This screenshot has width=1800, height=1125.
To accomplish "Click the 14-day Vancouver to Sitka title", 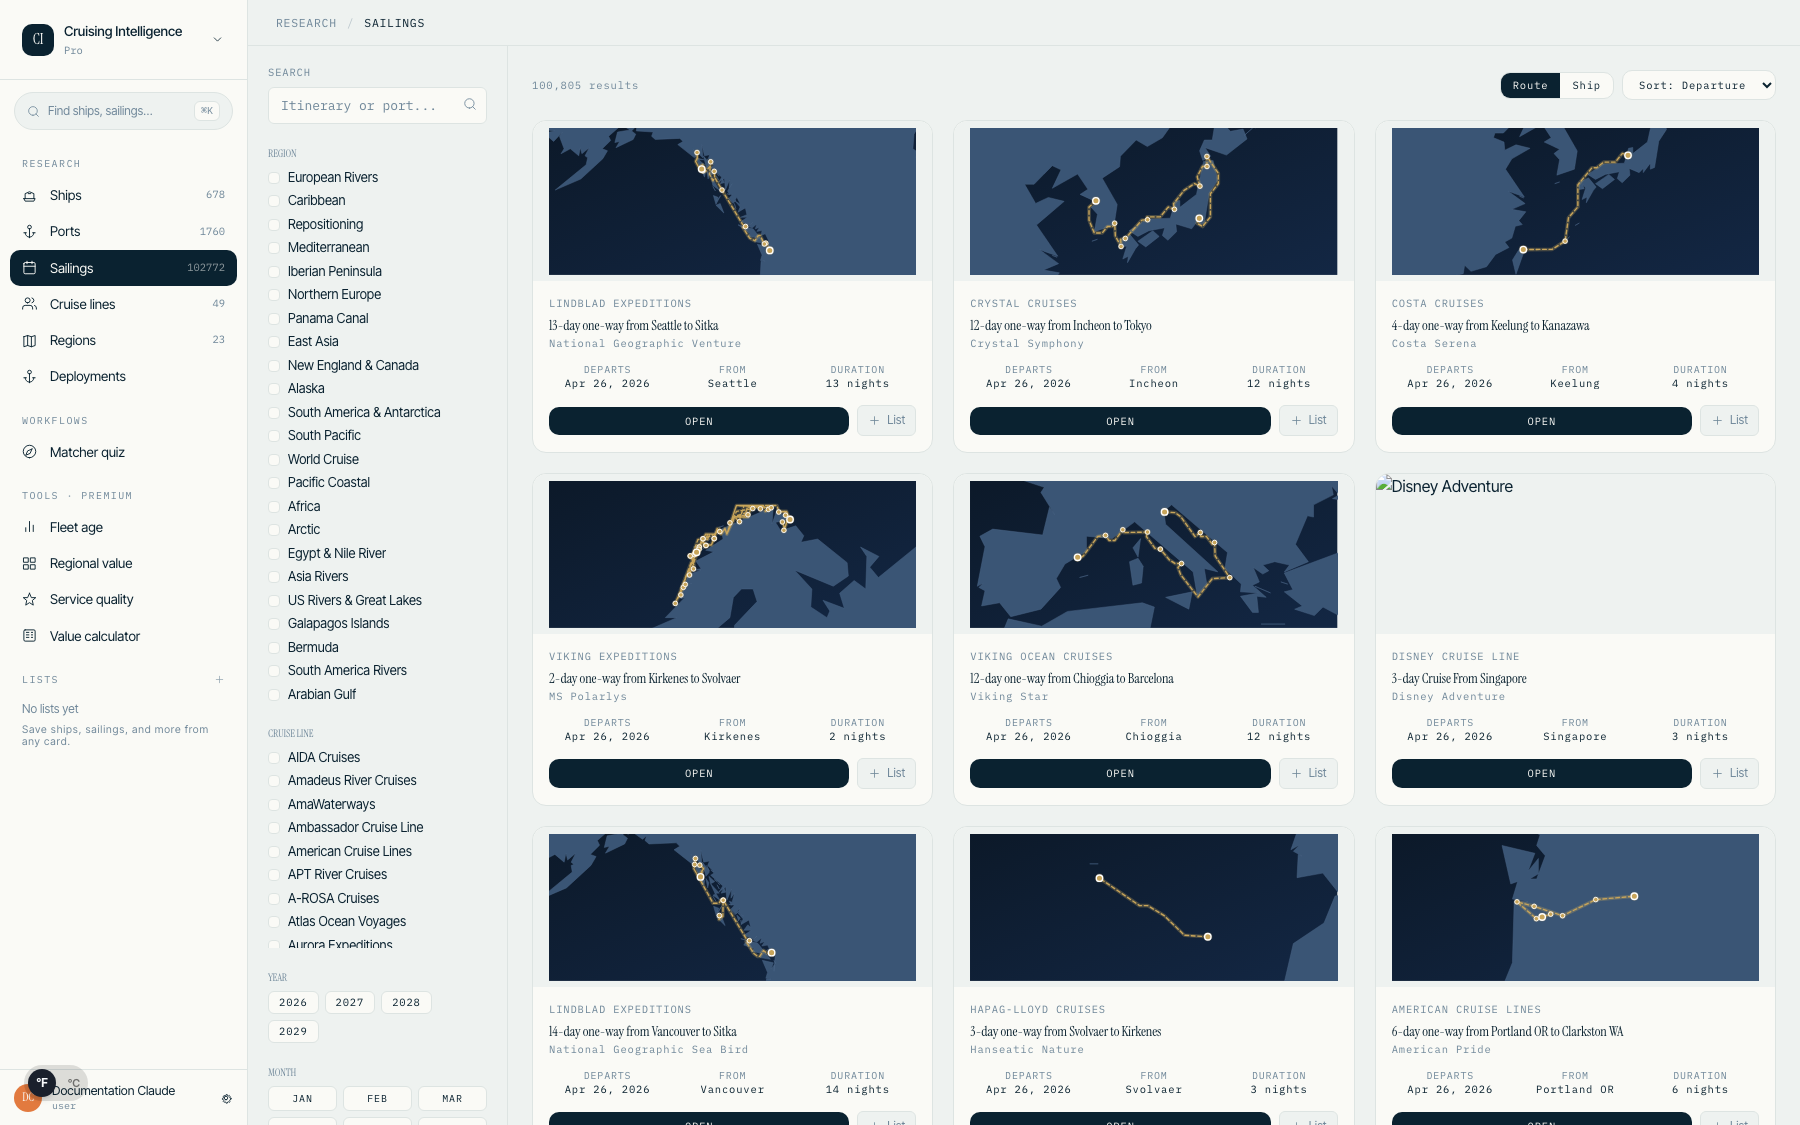I will pyautogui.click(x=643, y=1032).
